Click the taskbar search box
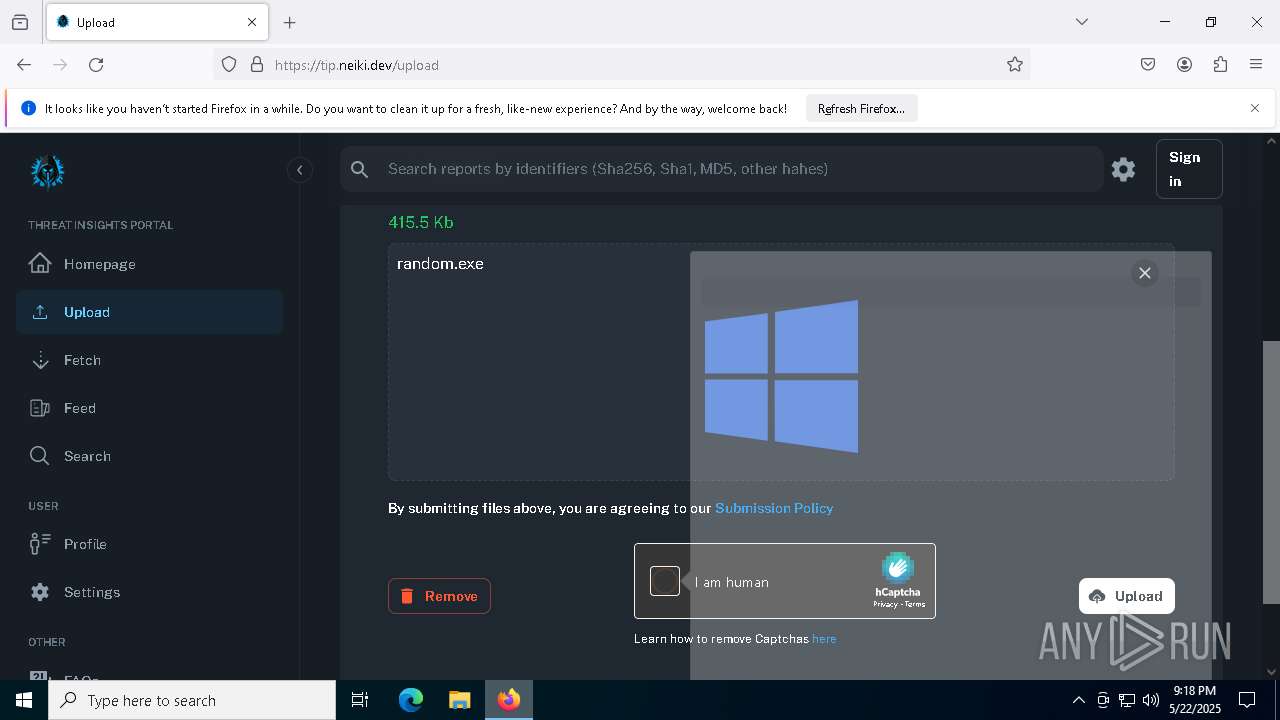1280x720 pixels. pyautogui.click(x=192, y=700)
